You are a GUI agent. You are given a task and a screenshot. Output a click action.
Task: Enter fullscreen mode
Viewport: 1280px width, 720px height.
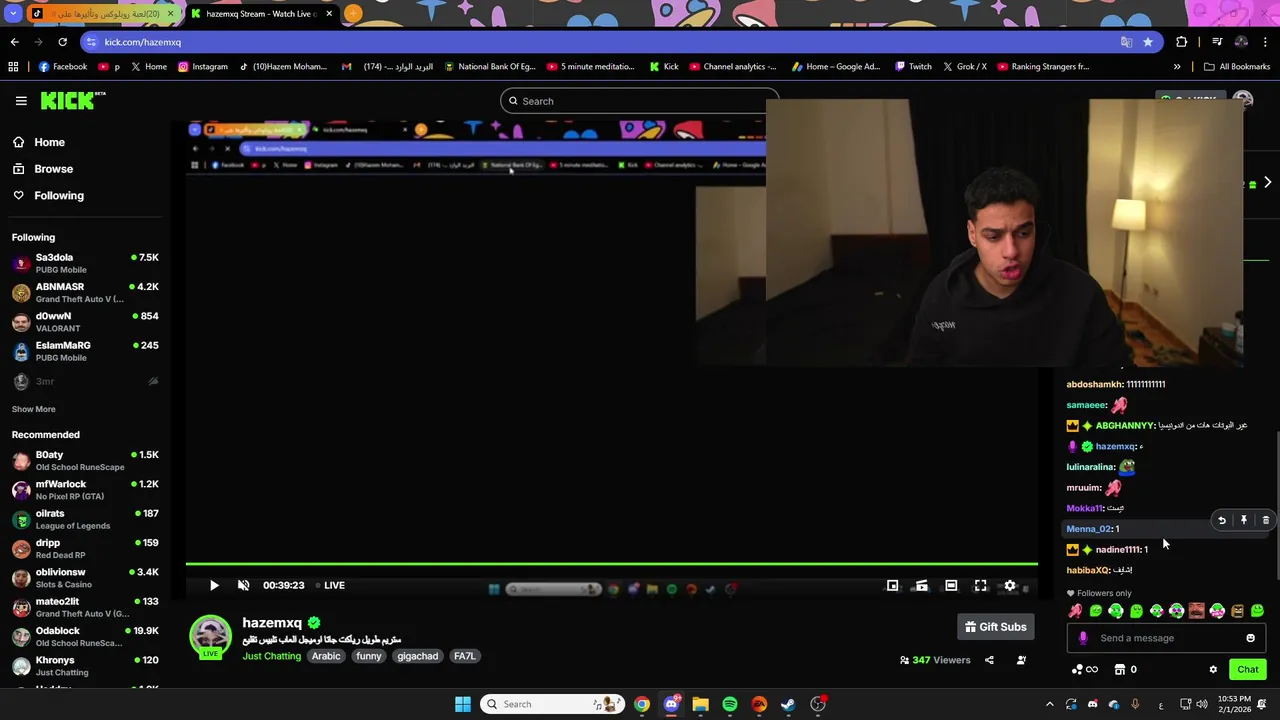(x=980, y=586)
